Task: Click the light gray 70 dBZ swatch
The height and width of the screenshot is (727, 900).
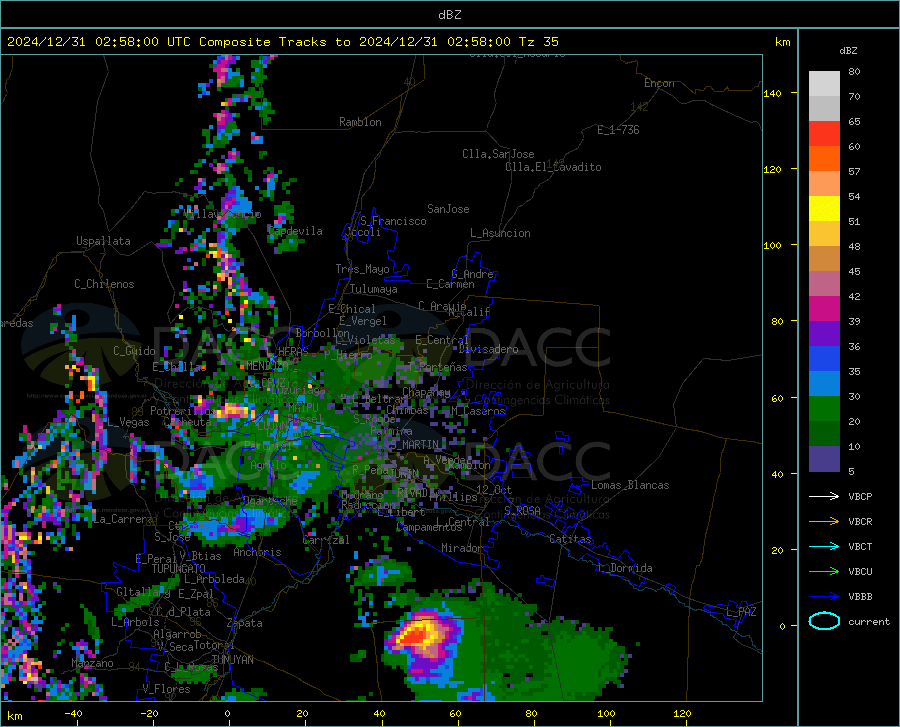Action: point(824,83)
